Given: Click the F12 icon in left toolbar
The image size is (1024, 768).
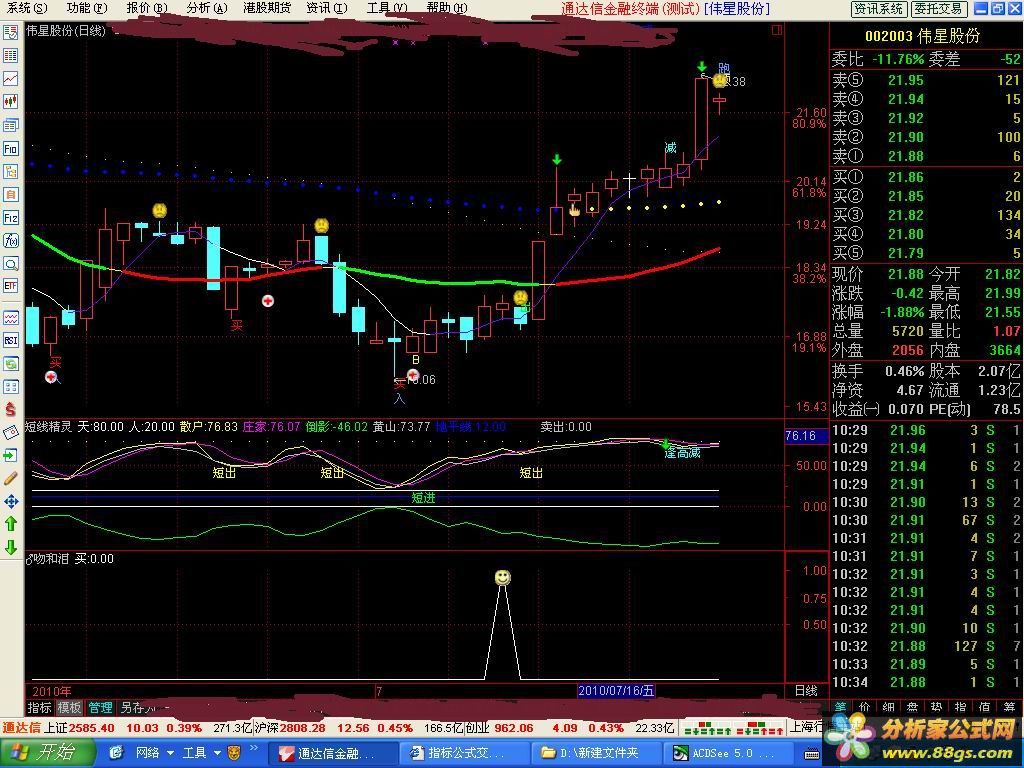Looking at the screenshot, I should pyautogui.click(x=10, y=217).
